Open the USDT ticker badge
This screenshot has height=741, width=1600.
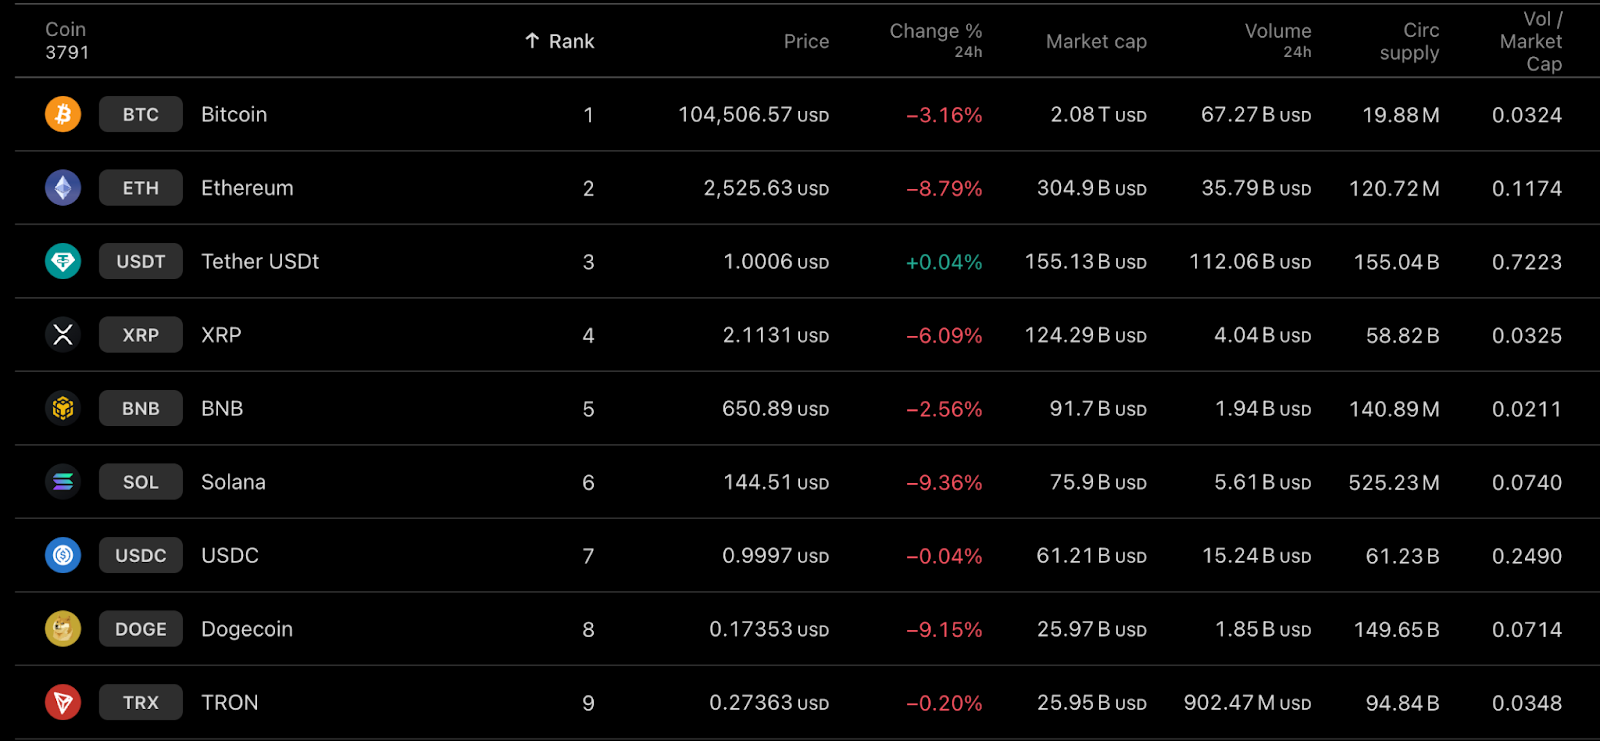(141, 261)
